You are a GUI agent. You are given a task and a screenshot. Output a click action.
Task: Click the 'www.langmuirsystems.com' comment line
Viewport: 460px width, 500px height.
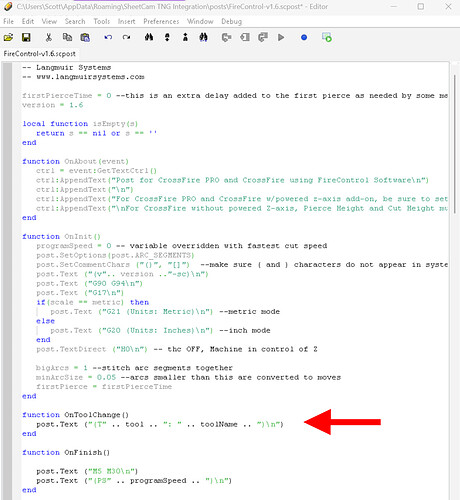click(x=83, y=77)
